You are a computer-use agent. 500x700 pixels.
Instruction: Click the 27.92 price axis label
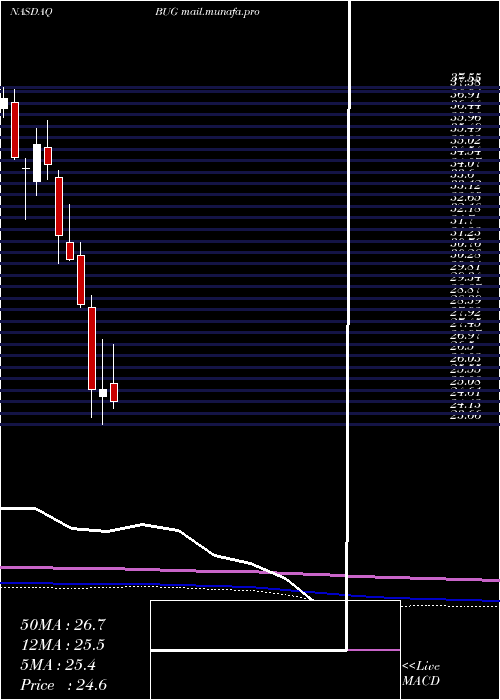[x=465, y=313]
